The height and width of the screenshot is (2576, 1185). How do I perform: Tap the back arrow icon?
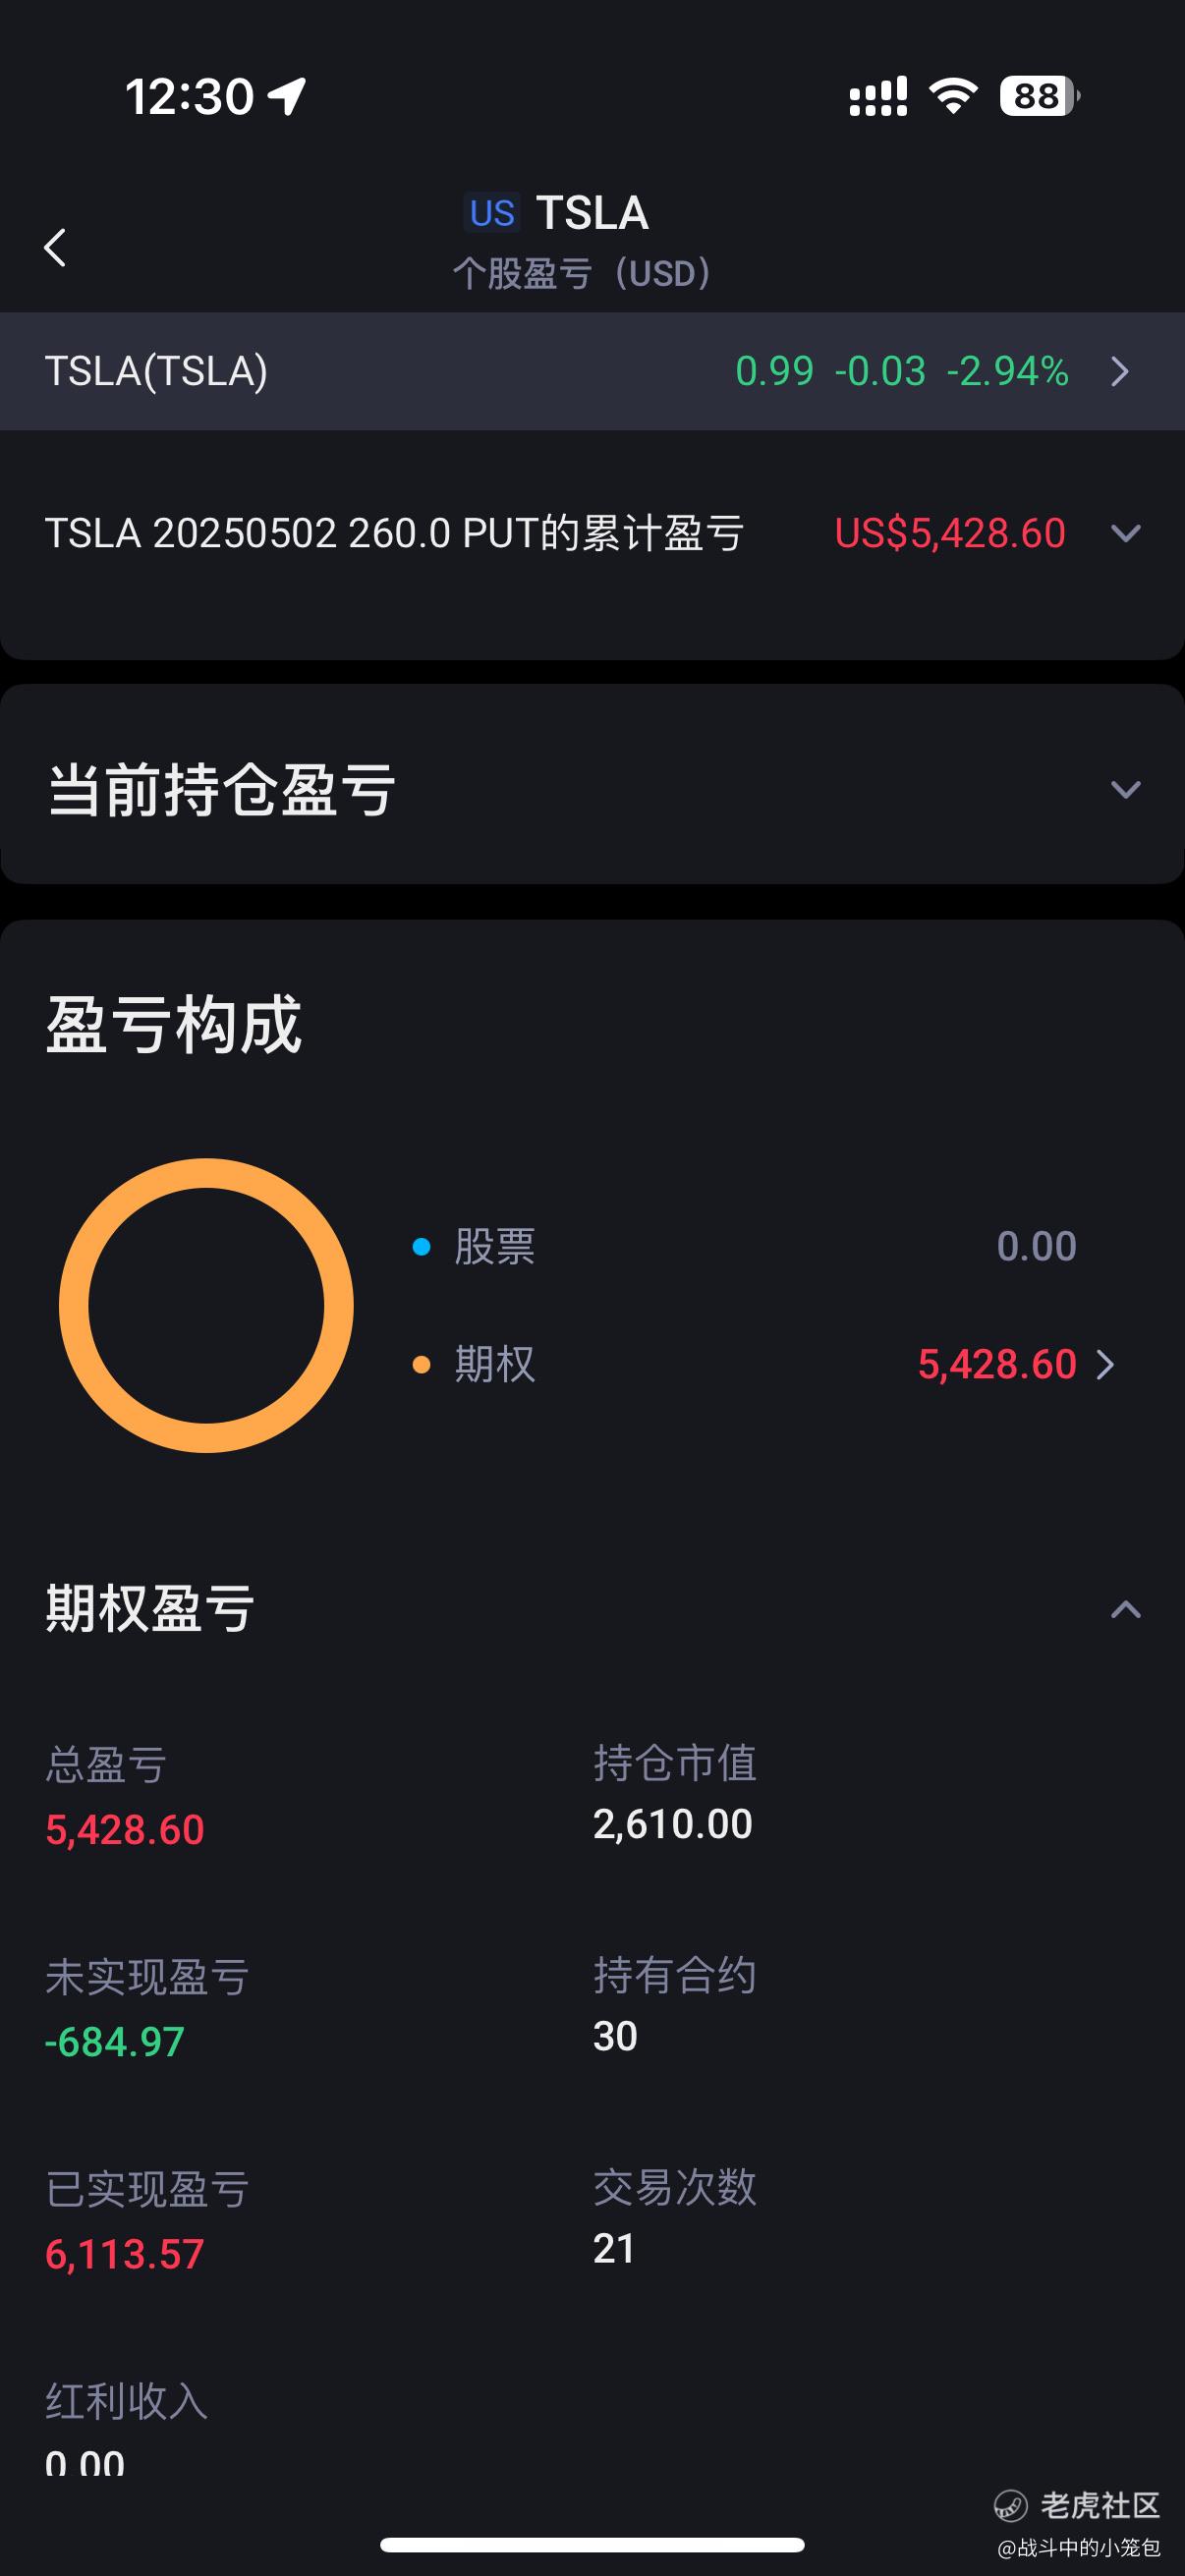point(55,247)
